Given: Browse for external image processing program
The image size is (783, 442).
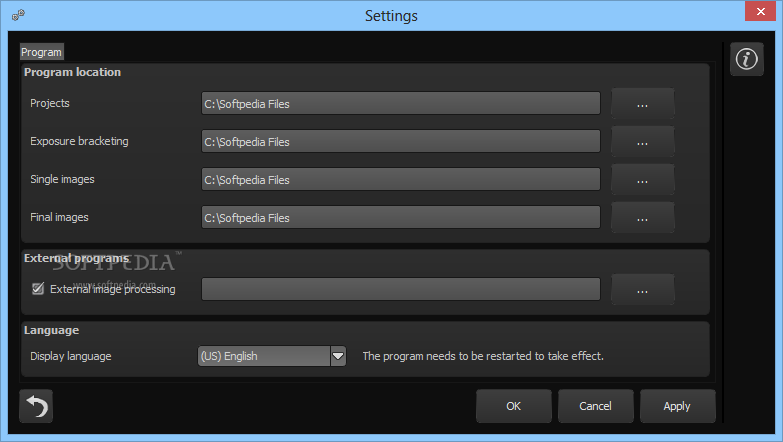Looking at the screenshot, I should [x=642, y=290].
